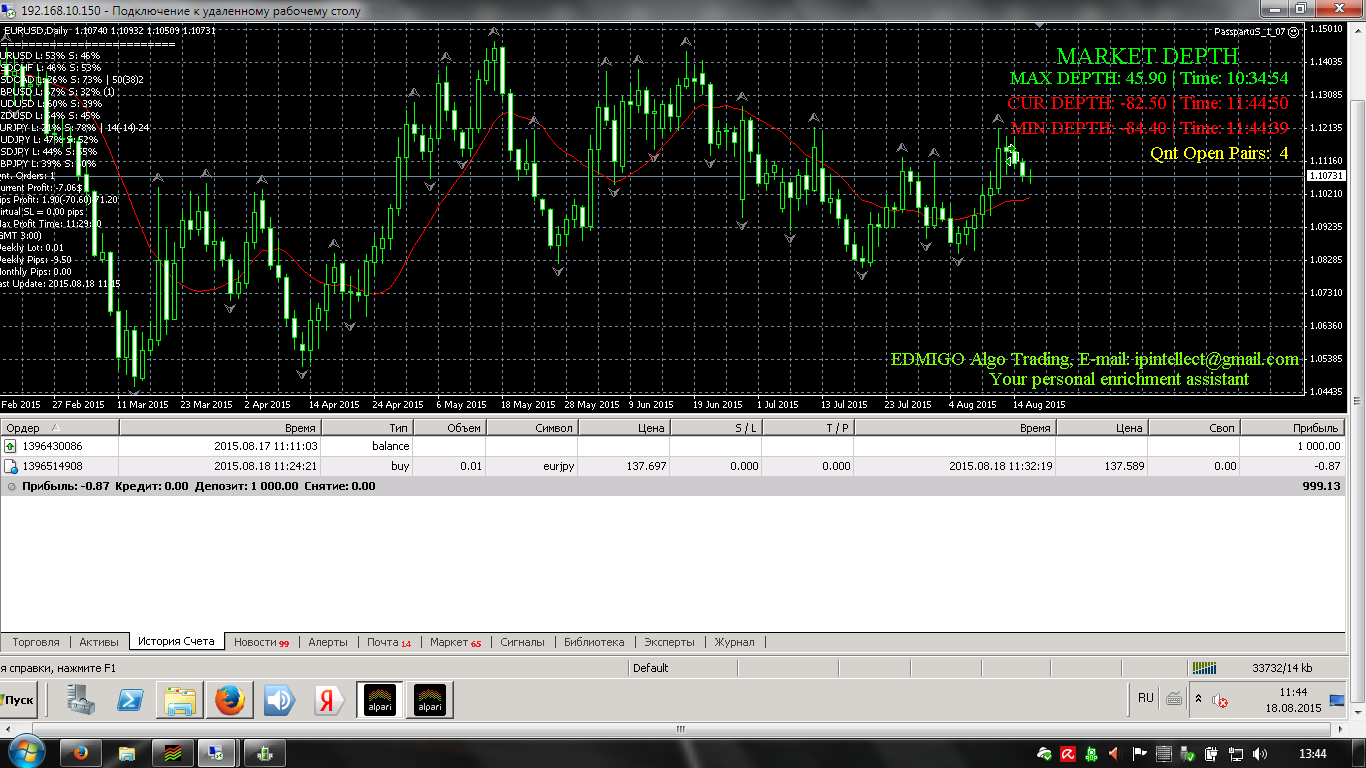Click the summary row profit icon
Viewport: 1366px width, 768px height.
tap(10, 486)
